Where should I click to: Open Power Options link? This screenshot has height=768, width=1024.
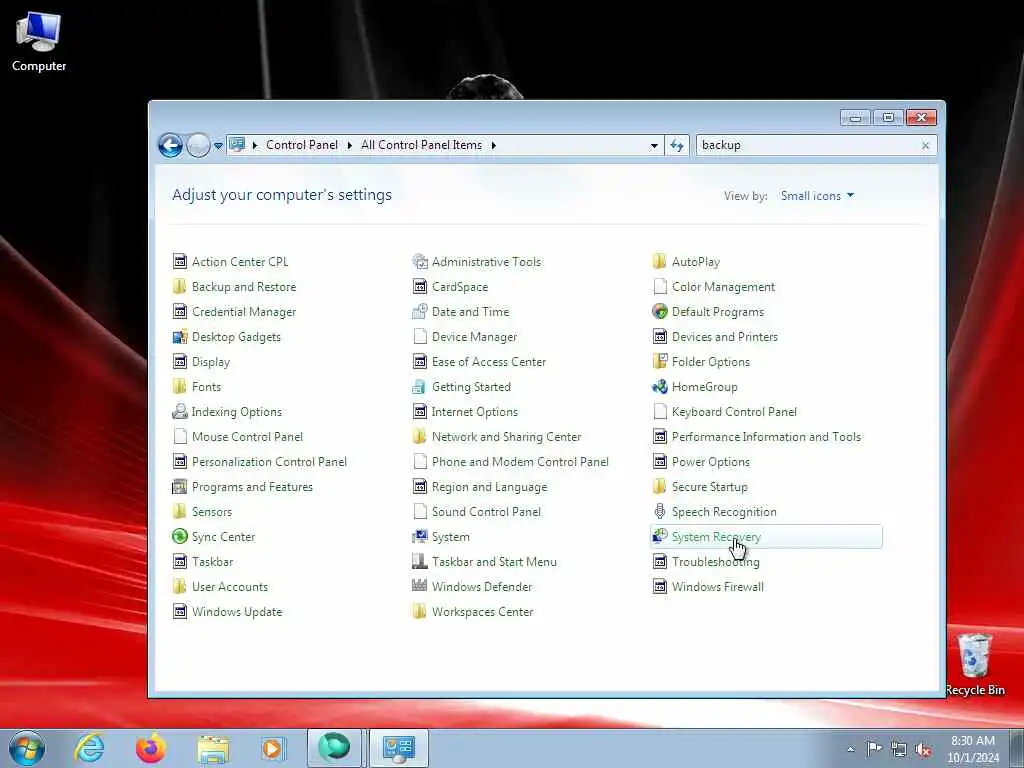point(711,462)
